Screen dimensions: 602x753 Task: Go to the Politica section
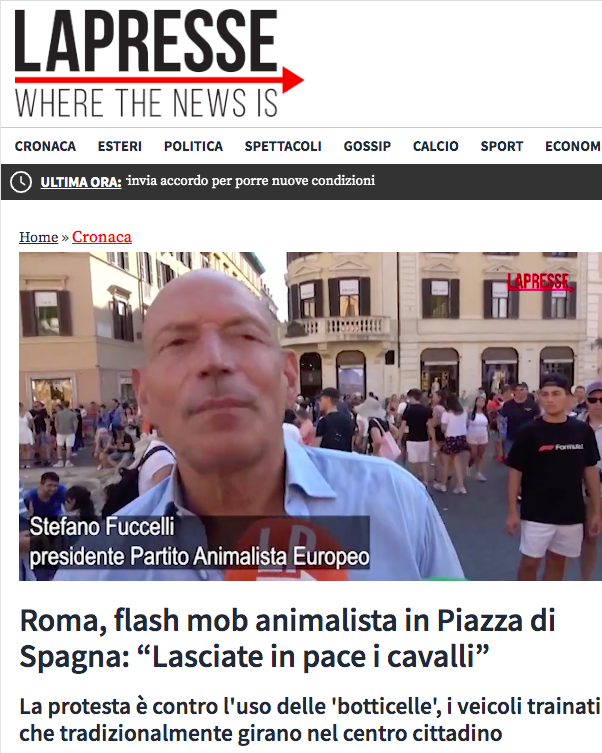pyautogui.click(x=193, y=146)
